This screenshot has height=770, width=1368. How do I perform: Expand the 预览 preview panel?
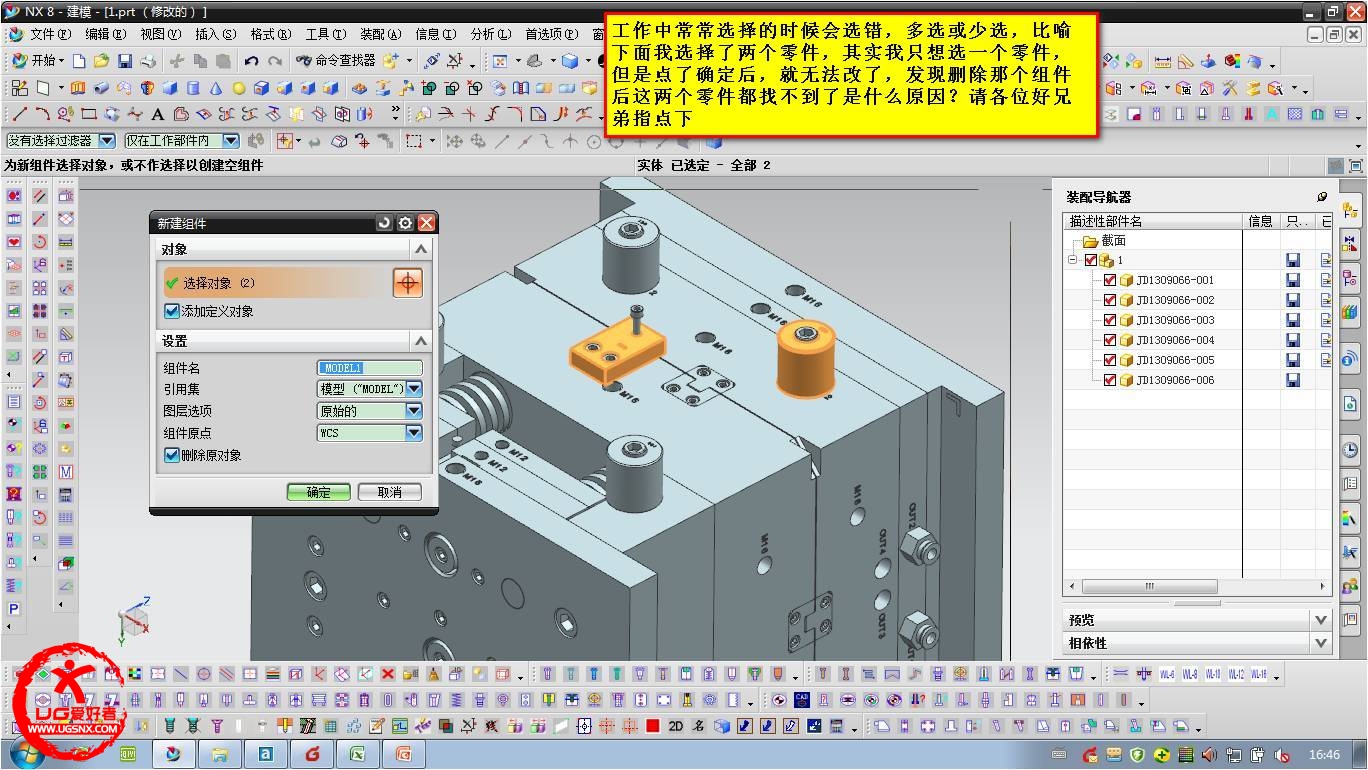[x=1321, y=620]
